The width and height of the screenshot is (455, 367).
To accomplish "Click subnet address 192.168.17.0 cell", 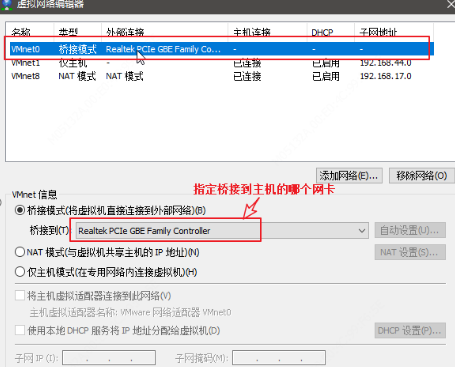I will pos(386,76).
